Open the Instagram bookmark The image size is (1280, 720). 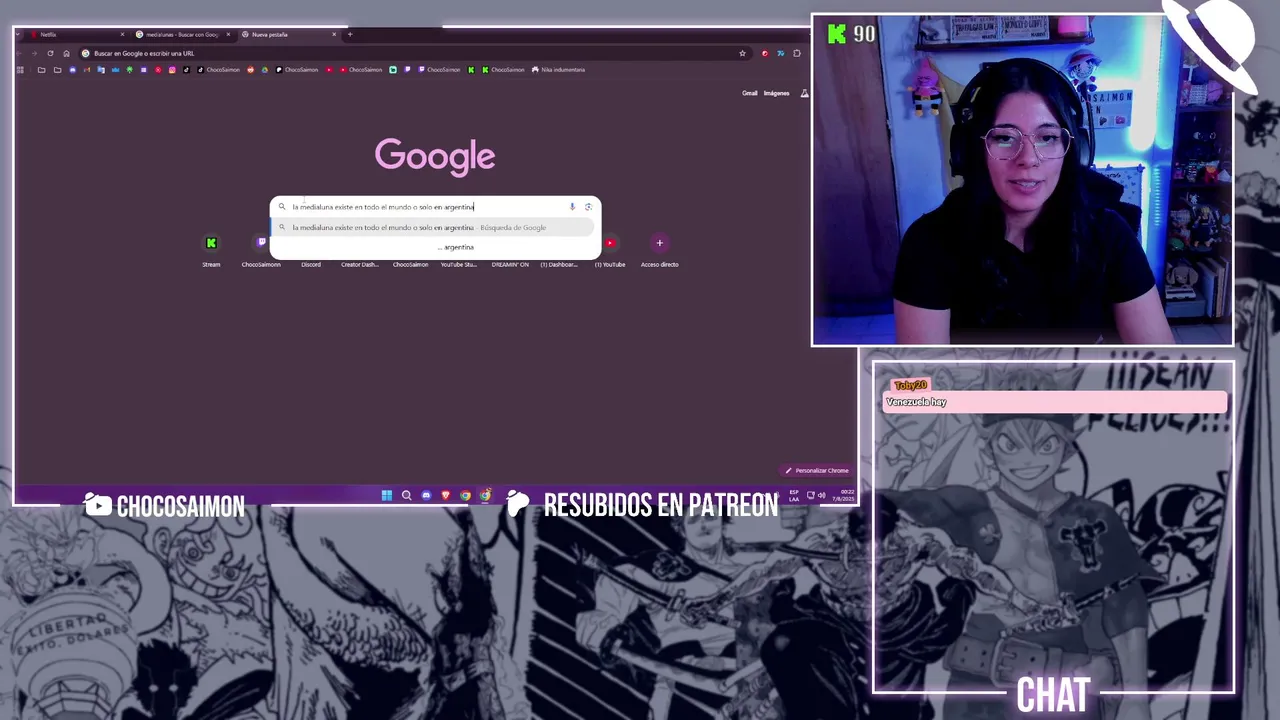tap(172, 69)
